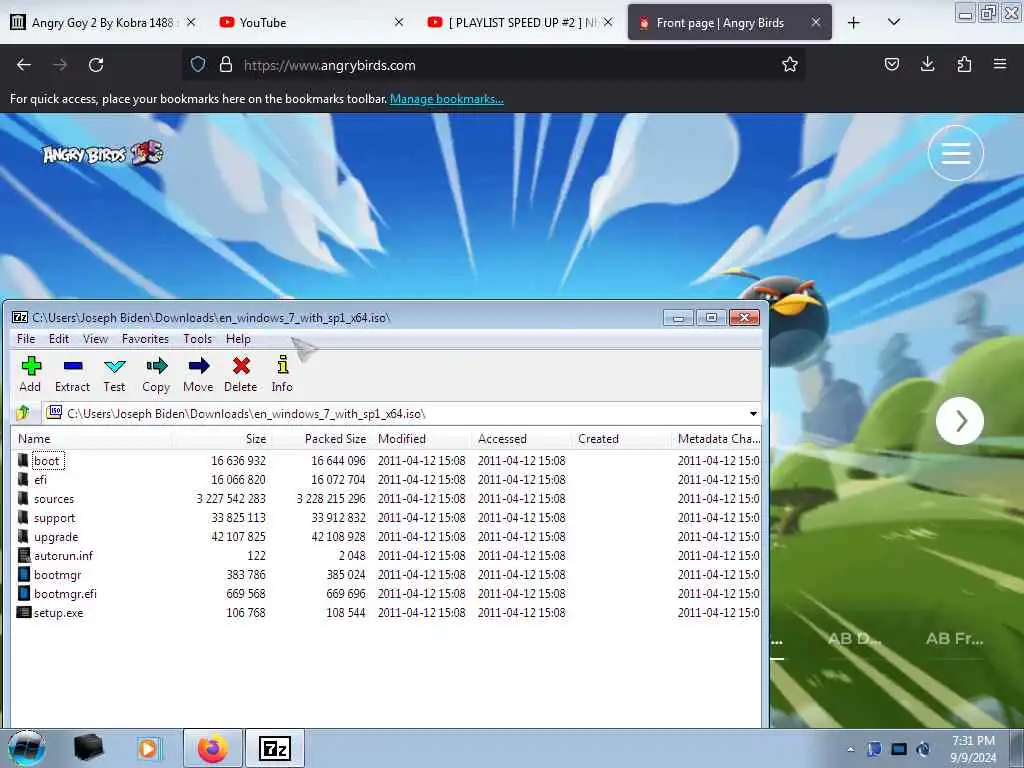Open a new browser tab
Screen dimensions: 1024x768
click(854, 22)
